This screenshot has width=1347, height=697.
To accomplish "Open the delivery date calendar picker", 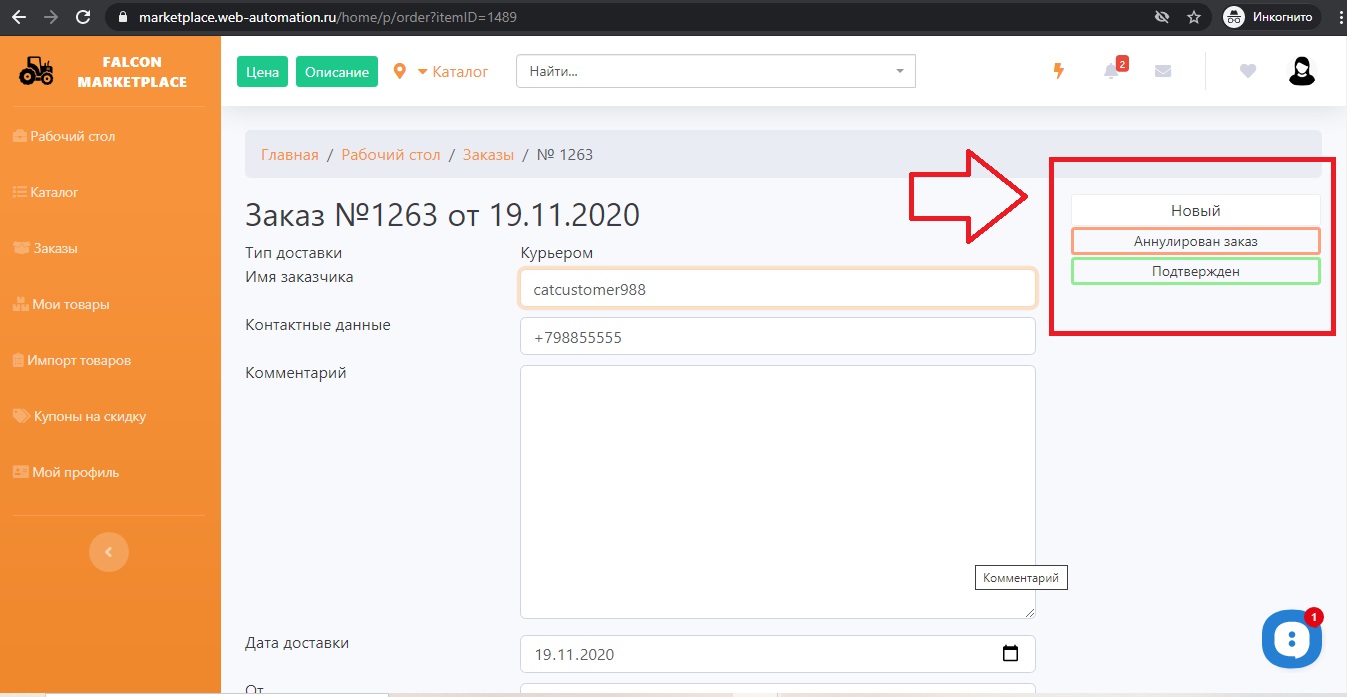I will coord(1010,654).
